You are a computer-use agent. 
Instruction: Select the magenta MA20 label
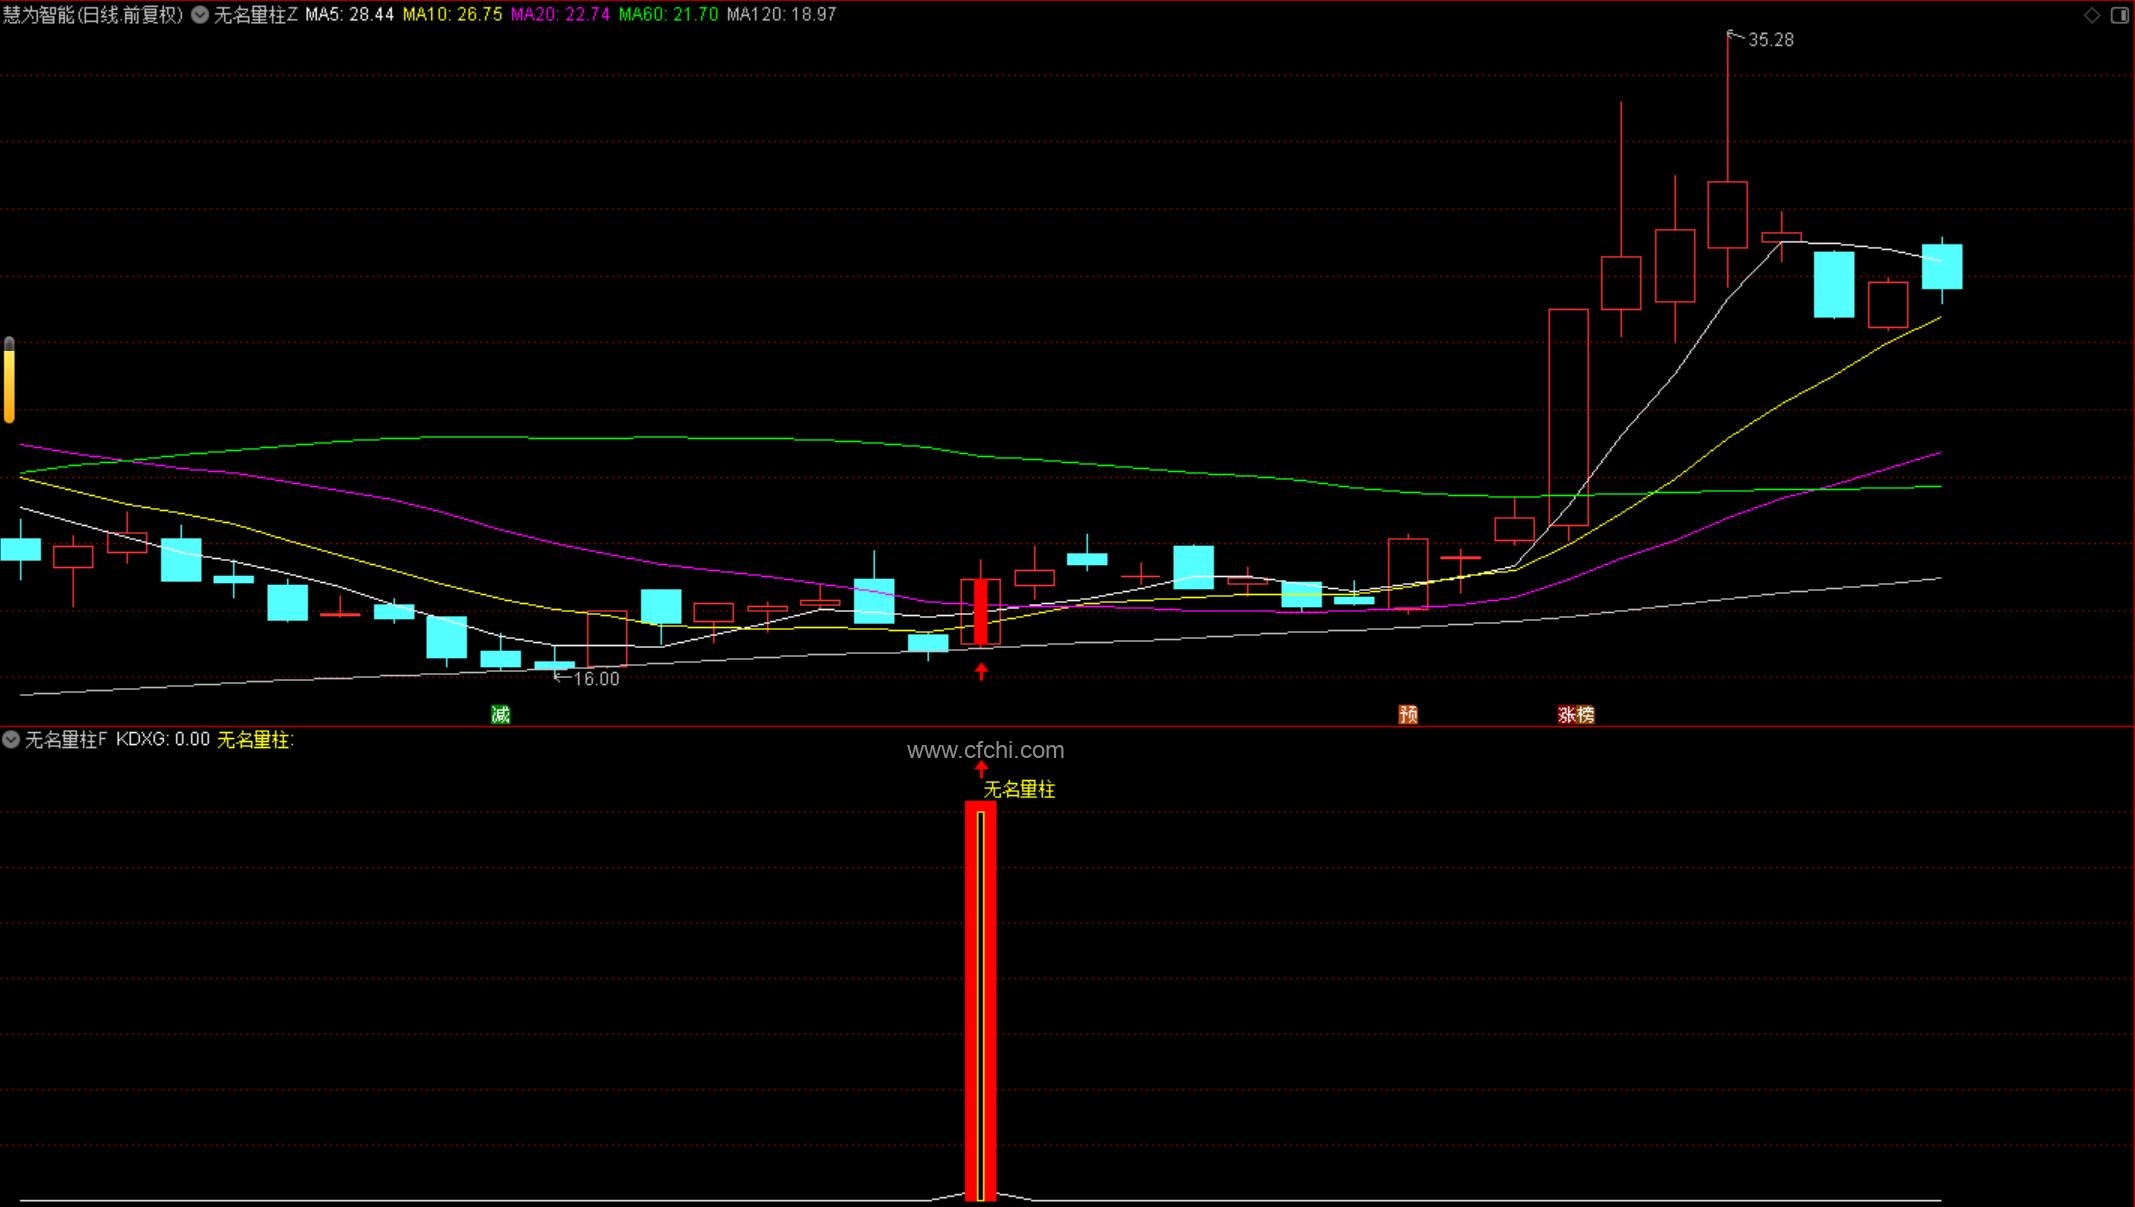point(560,15)
